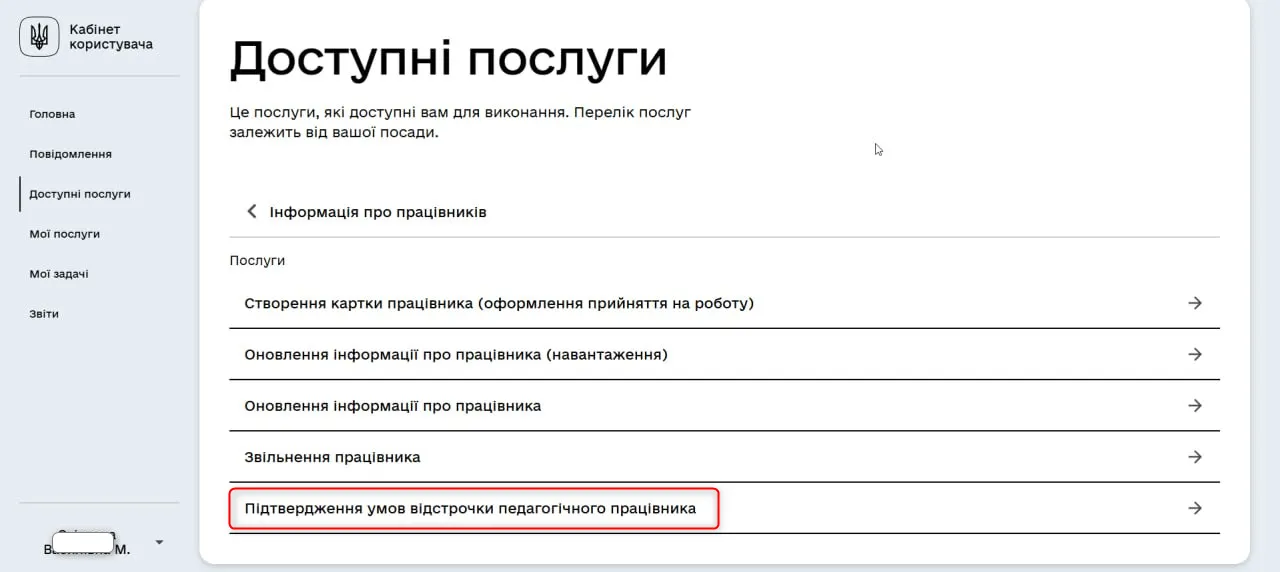Screen dimensions: 1280x572
Task: Open Мої задачі in the sidebar
Action: (59, 274)
